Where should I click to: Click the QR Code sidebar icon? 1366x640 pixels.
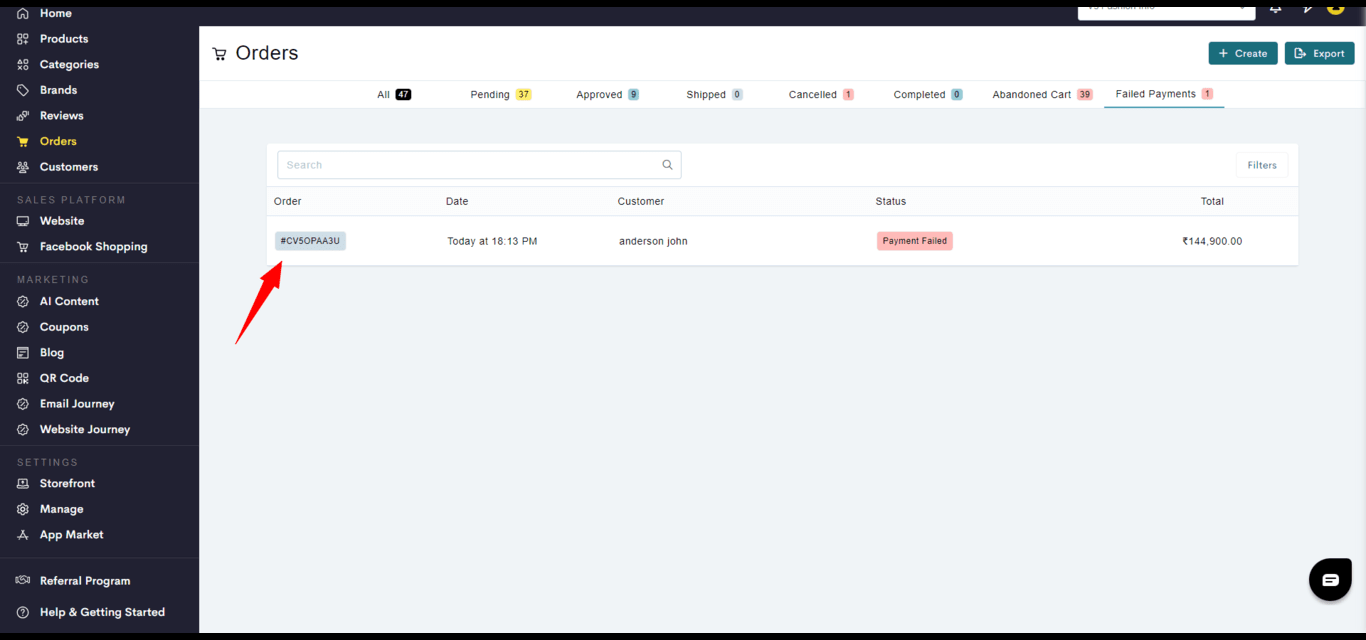coord(23,378)
